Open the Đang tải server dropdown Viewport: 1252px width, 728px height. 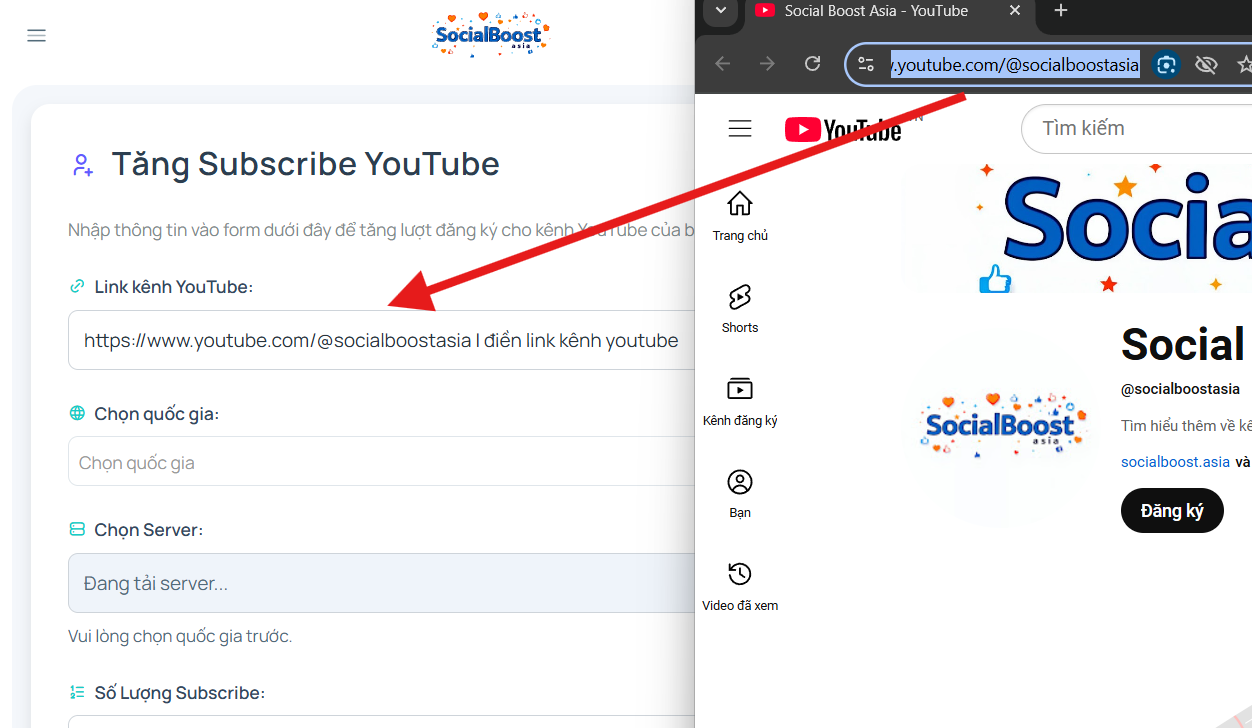coord(382,583)
